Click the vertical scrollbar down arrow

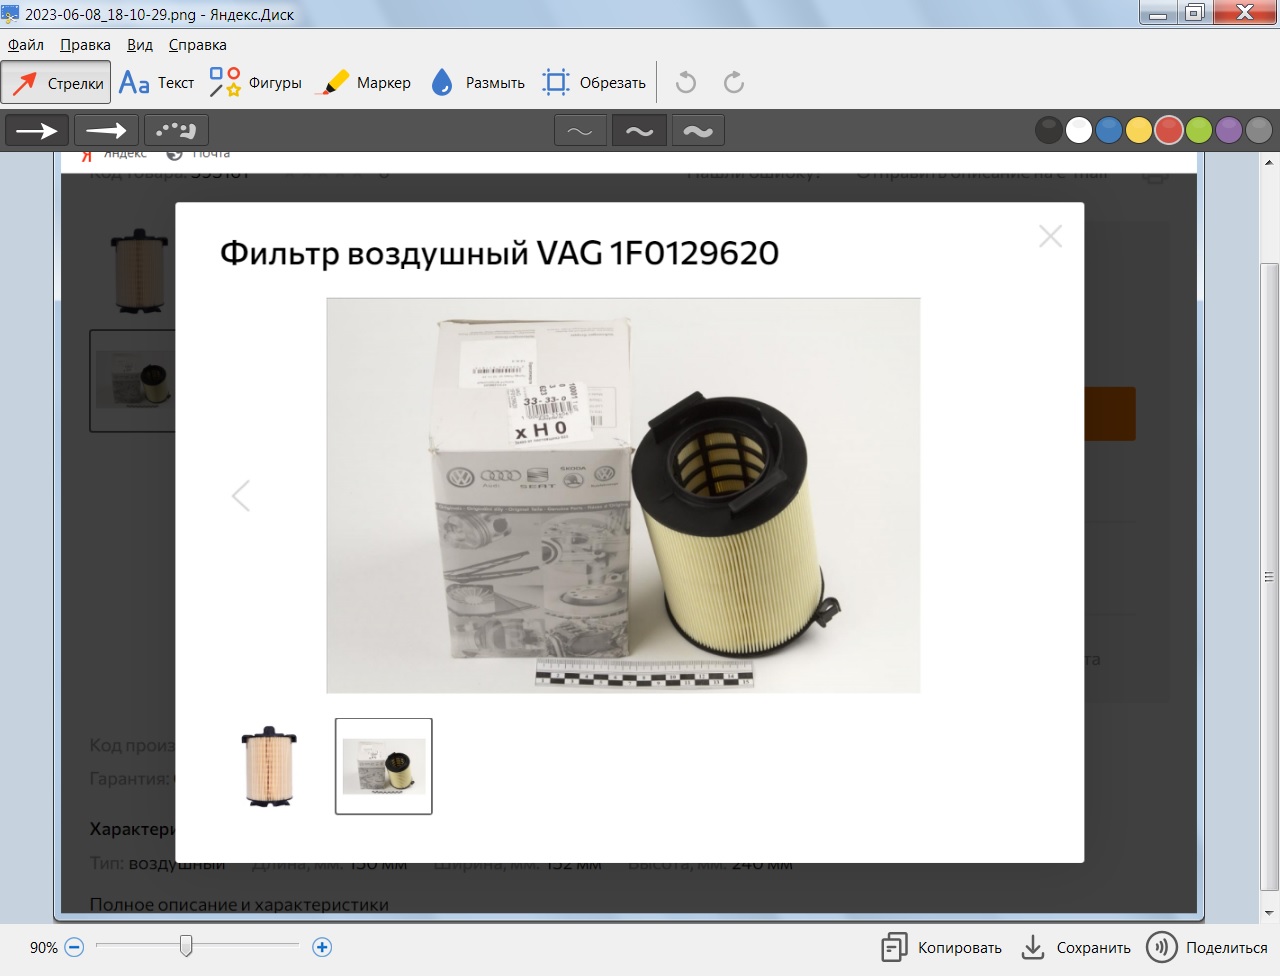[x=1270, y=913]
